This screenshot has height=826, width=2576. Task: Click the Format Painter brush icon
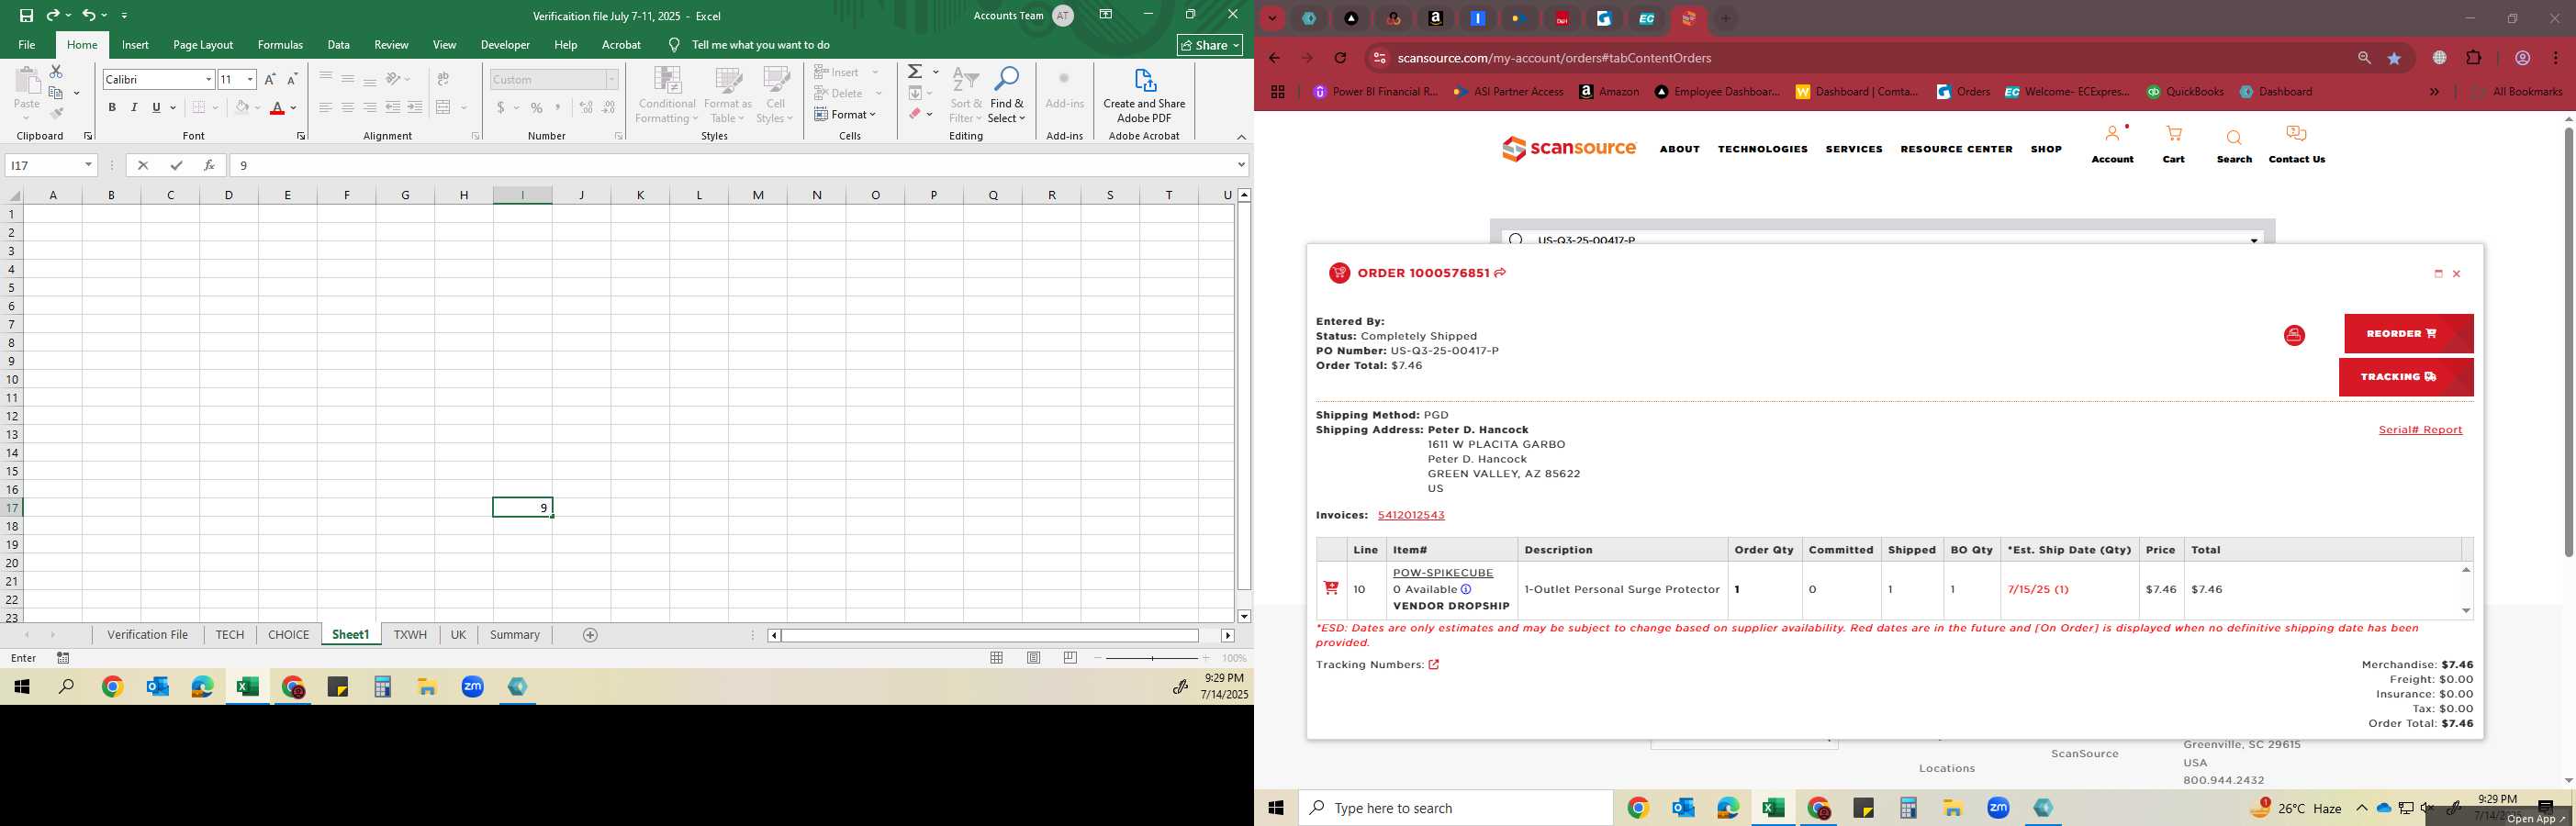56,114
